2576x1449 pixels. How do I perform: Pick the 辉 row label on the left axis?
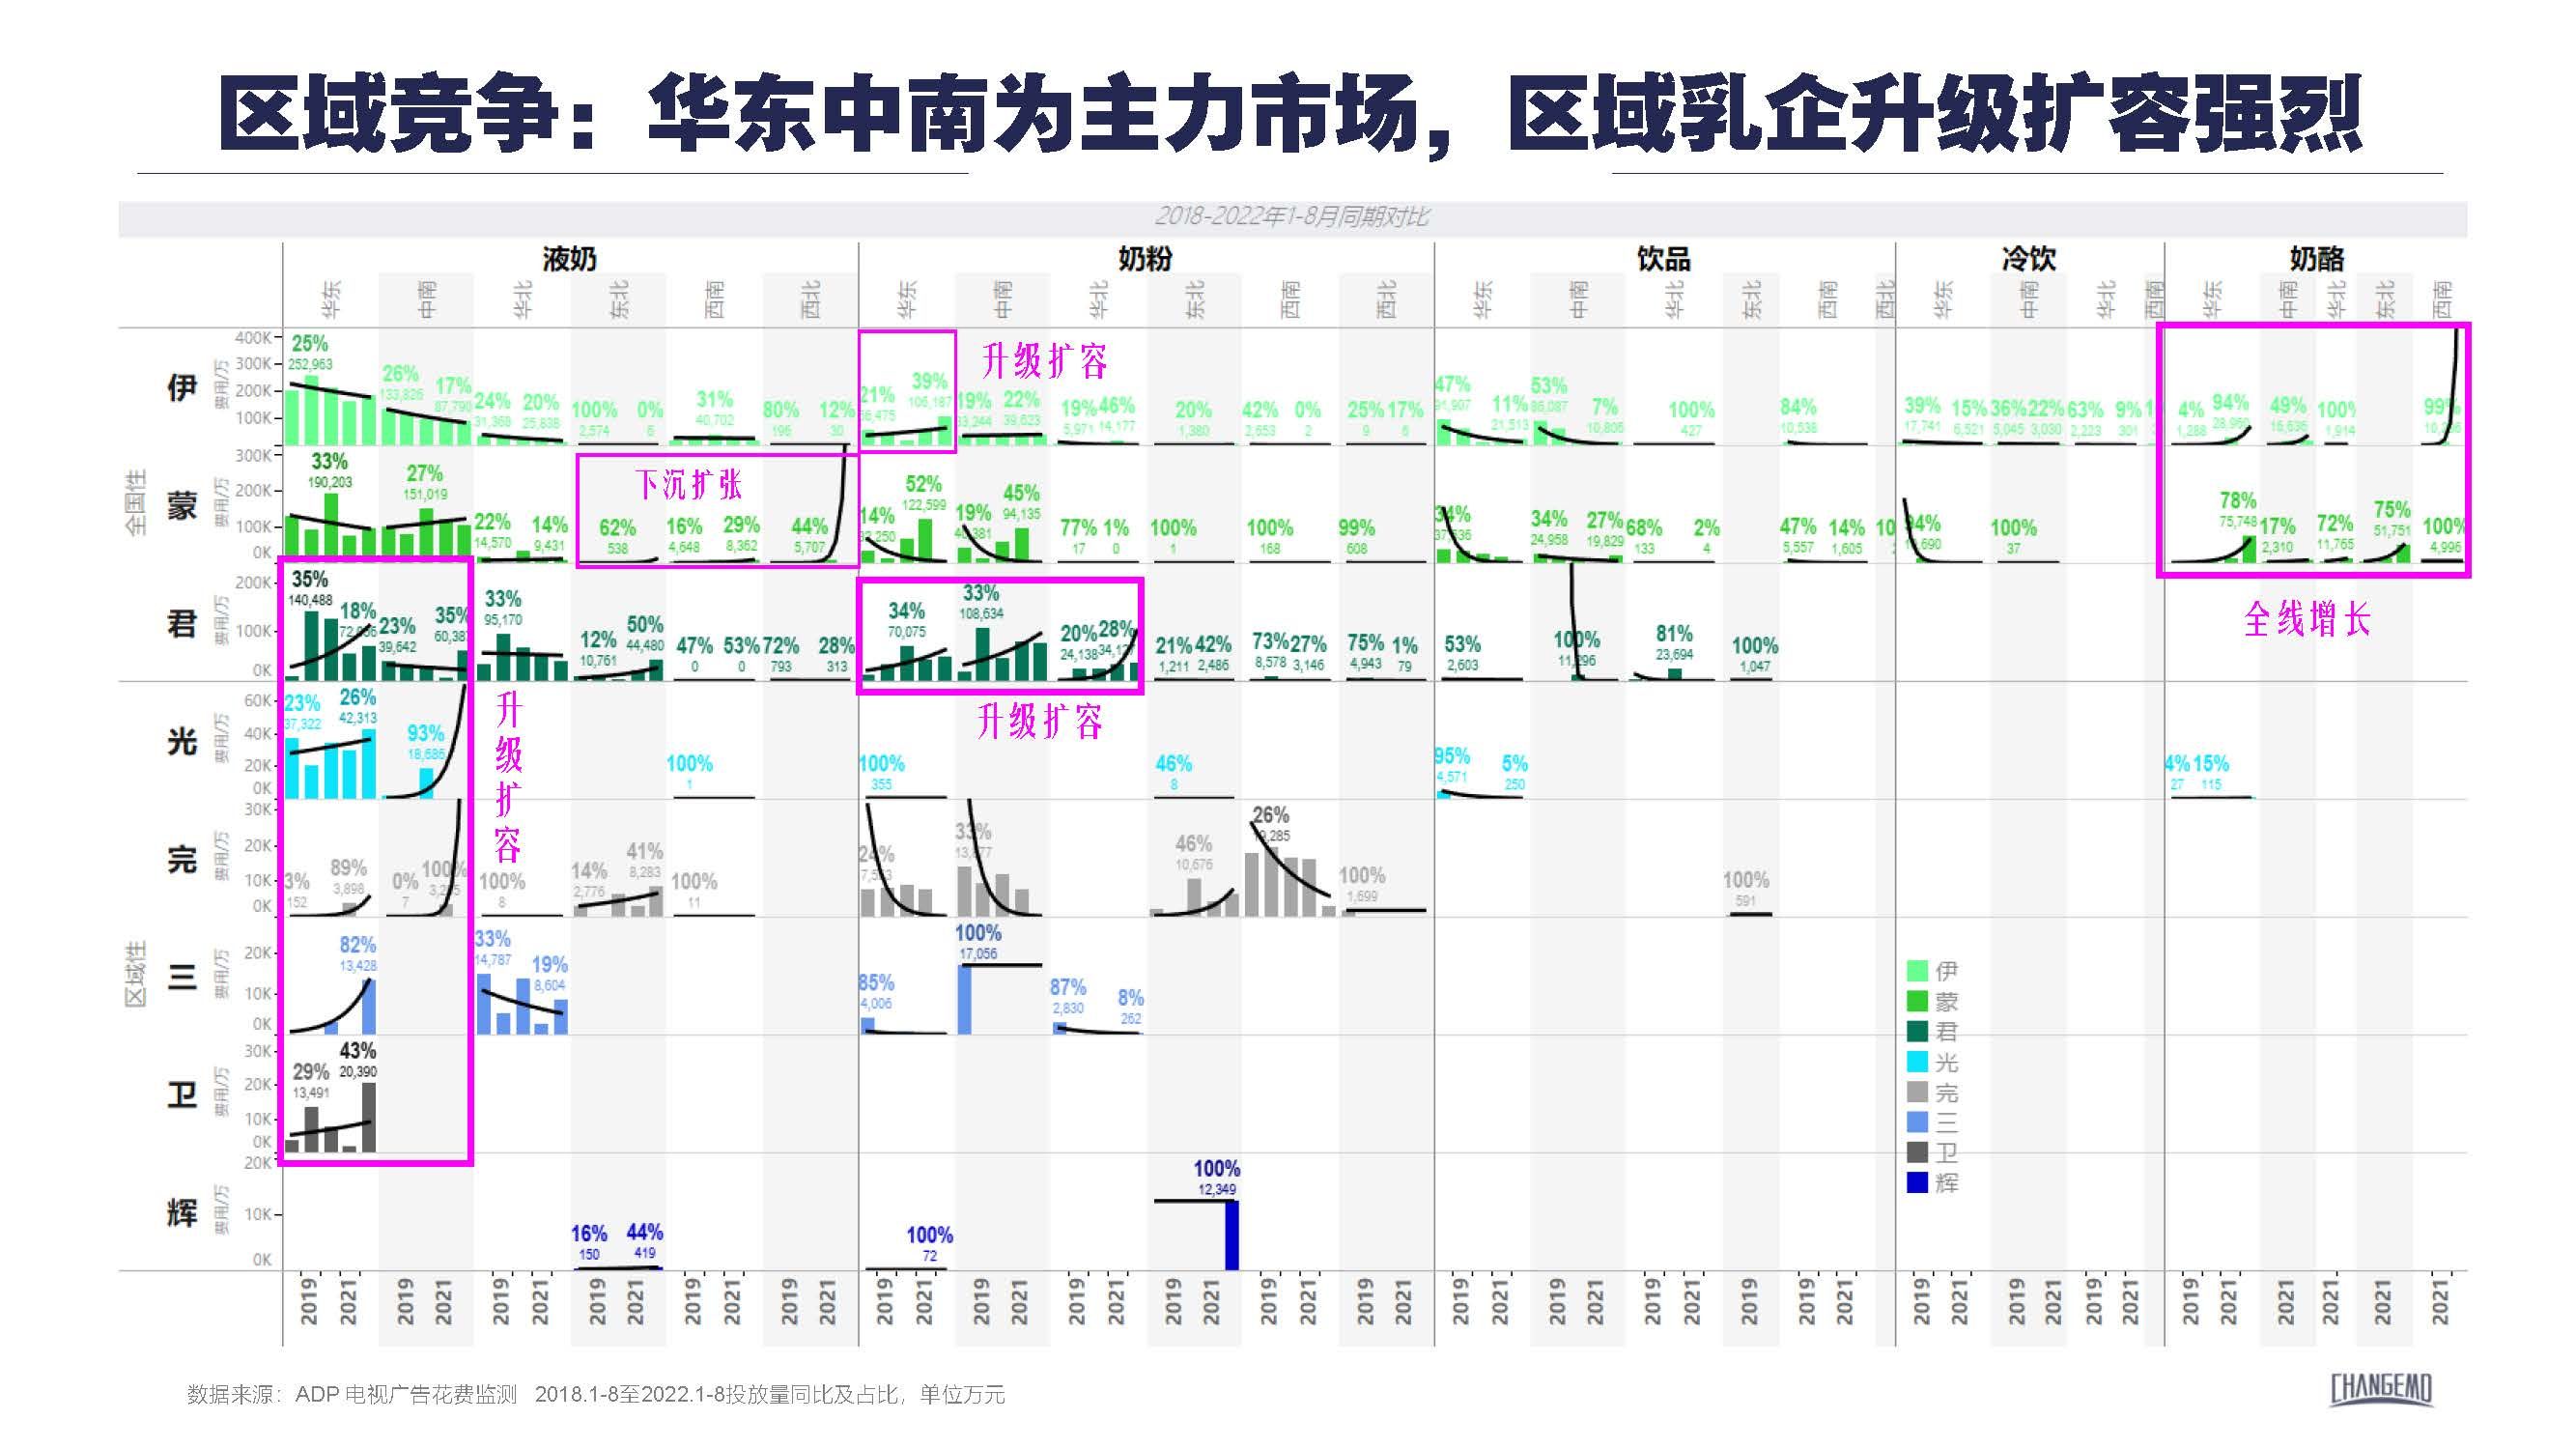tap(182, 1213)
